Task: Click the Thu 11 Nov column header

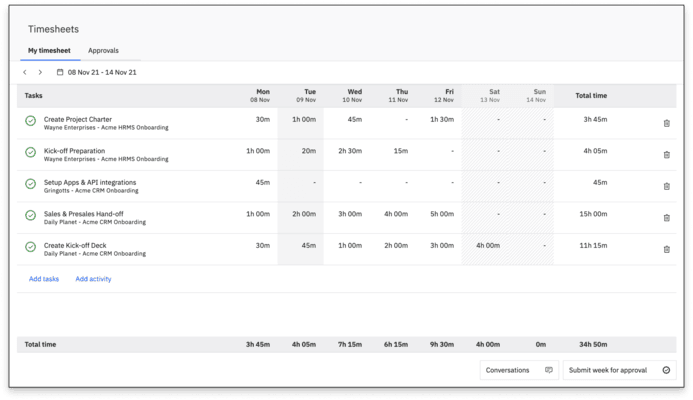Action: point(398,95)
